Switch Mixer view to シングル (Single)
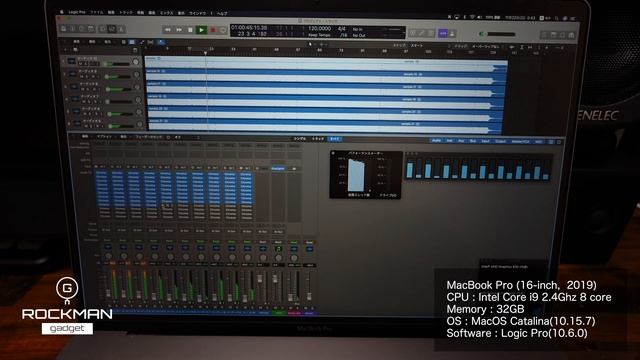The image size is (640, 360). [x=300, y=139]
